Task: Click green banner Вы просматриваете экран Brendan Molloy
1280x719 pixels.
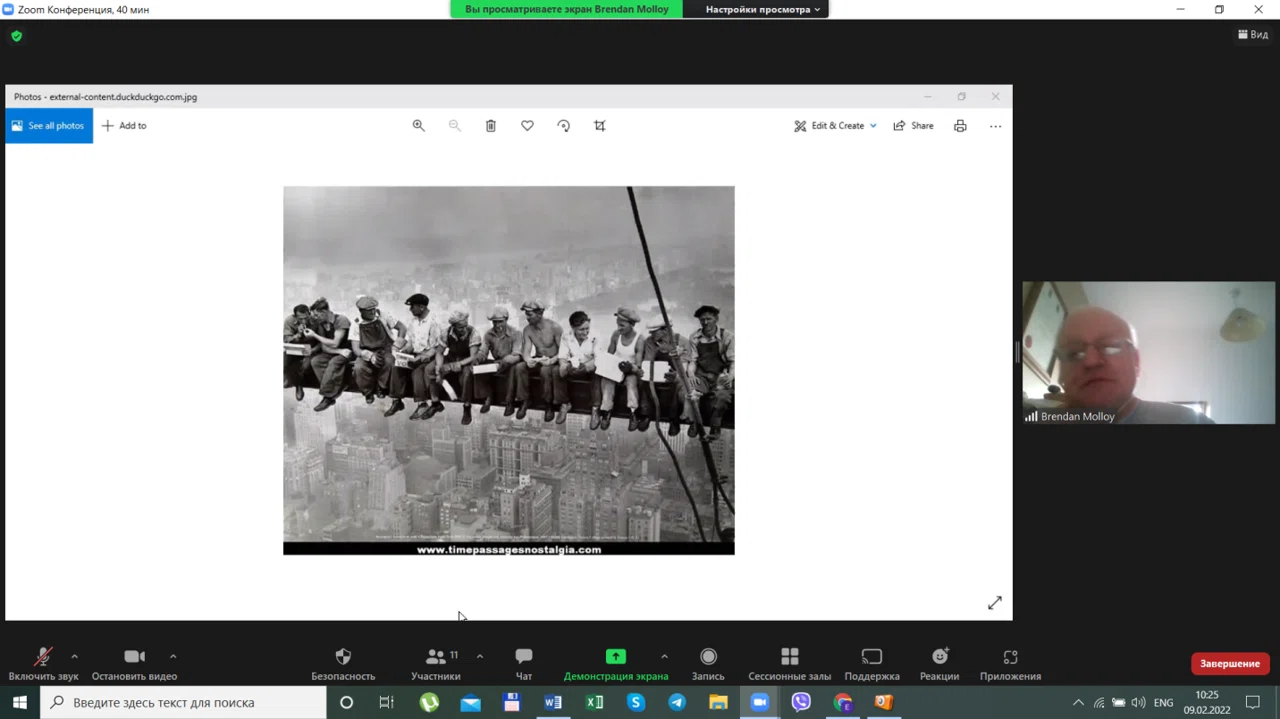Action: (567, 9)
